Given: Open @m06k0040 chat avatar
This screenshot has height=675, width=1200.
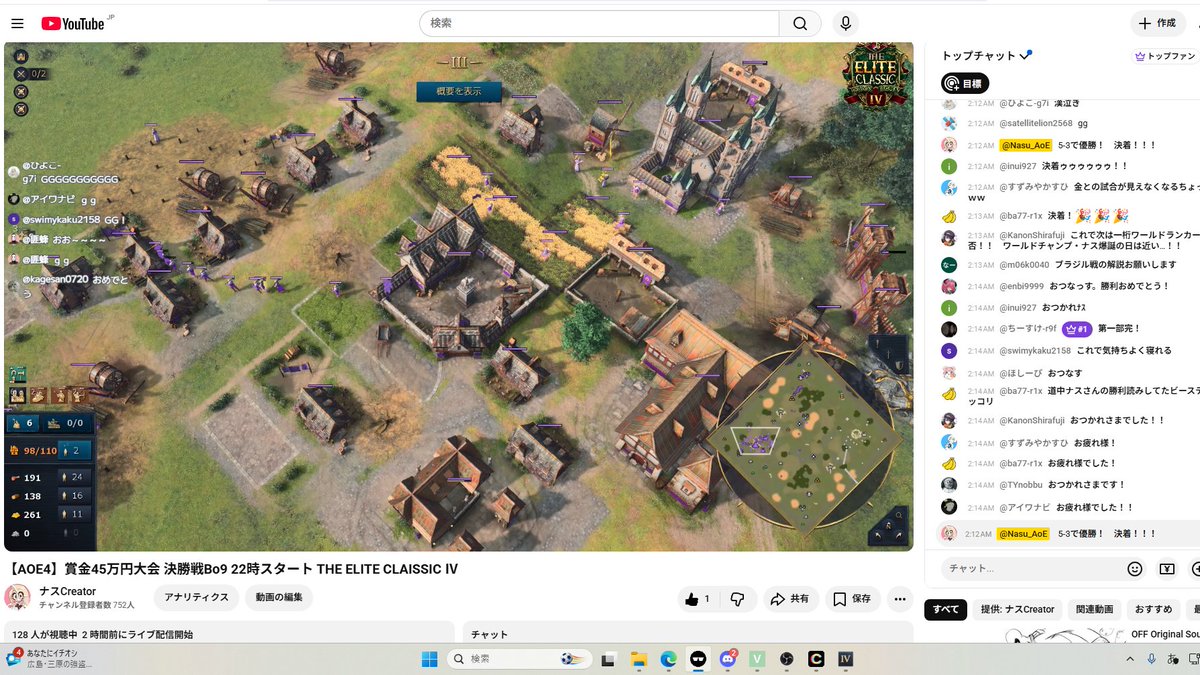Looking at the screenshot, I should coord(949,265).
